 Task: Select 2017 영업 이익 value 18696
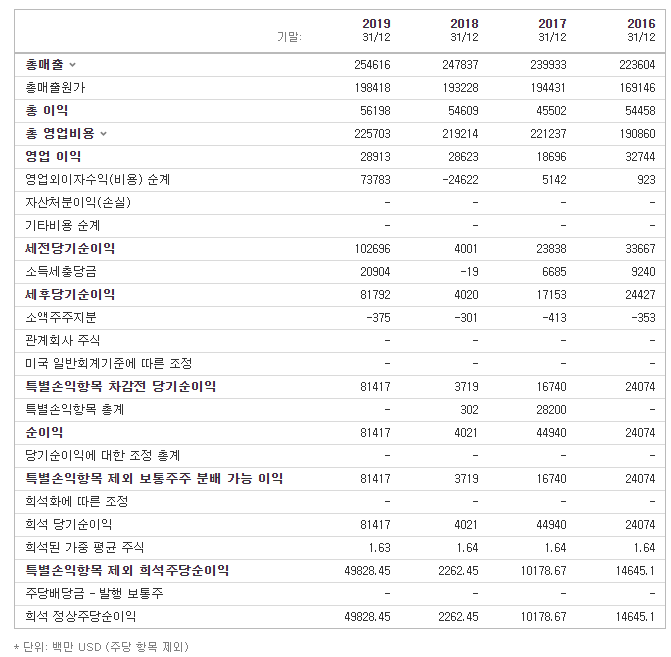coord(552,157)
